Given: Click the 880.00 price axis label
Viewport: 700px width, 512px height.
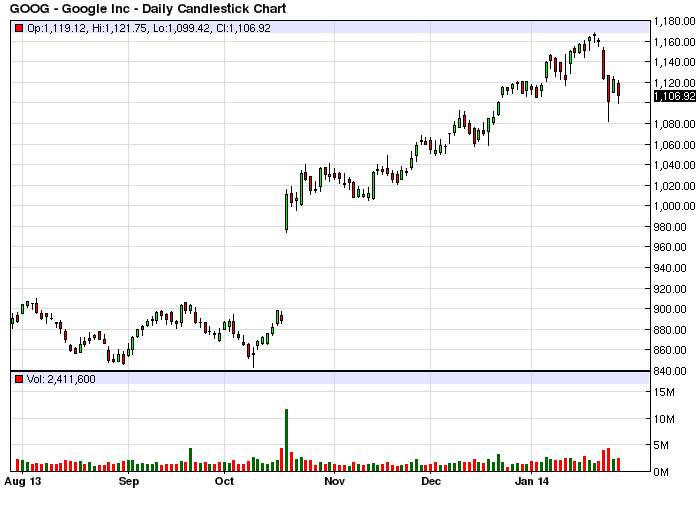Looking at the screenshot, I should [670, 330].
